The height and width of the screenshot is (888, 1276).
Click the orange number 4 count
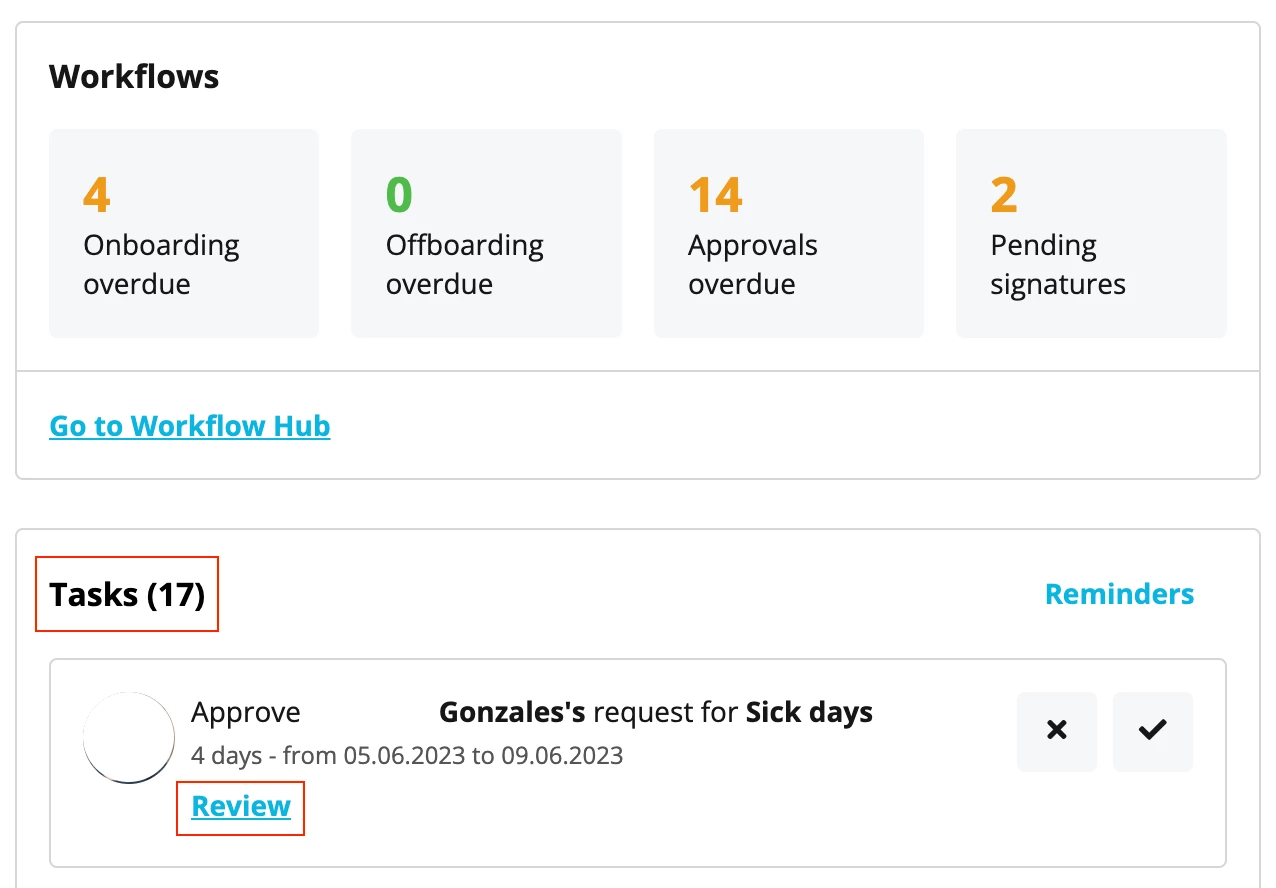pyautogui.click(x=96, y=195)
